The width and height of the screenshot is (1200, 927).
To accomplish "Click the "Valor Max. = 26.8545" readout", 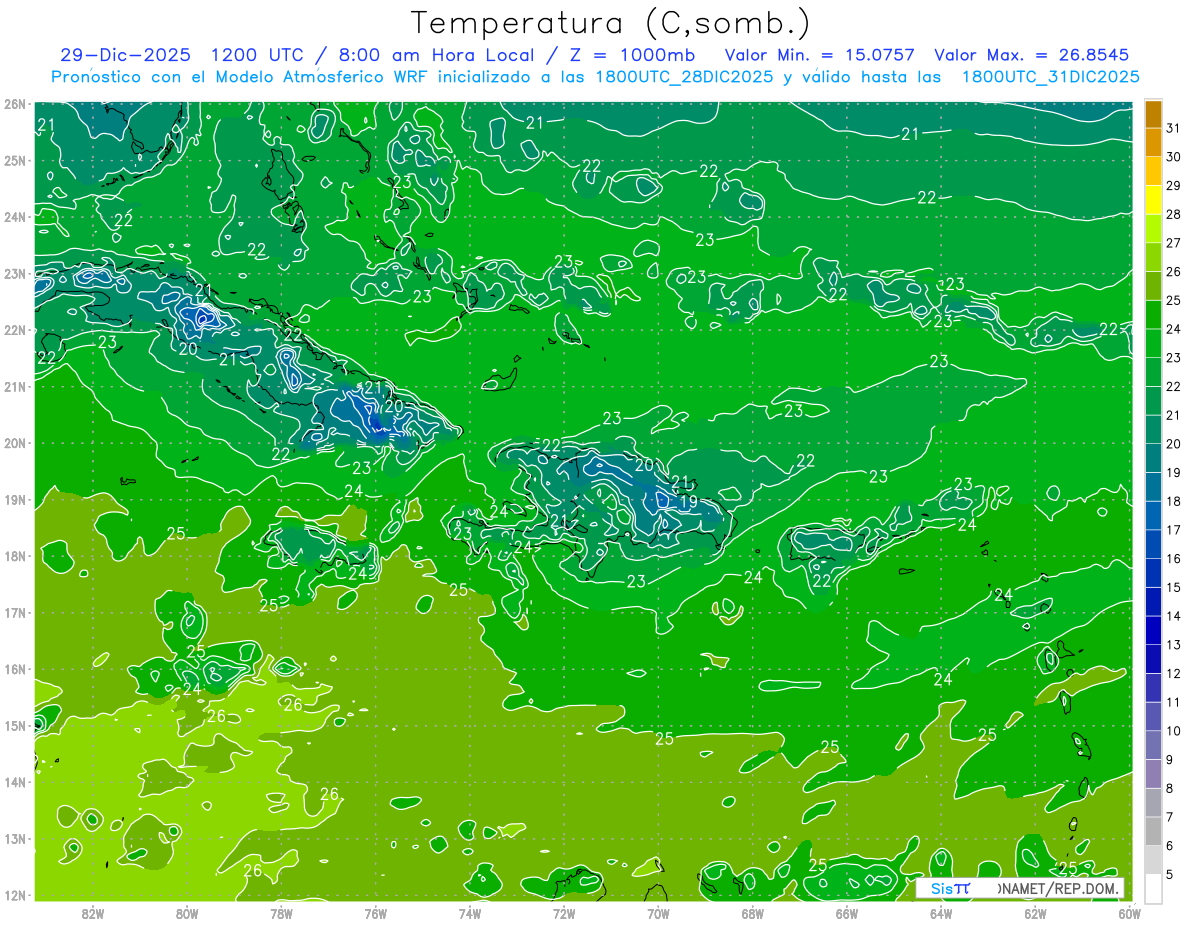I will point(1031,55).
